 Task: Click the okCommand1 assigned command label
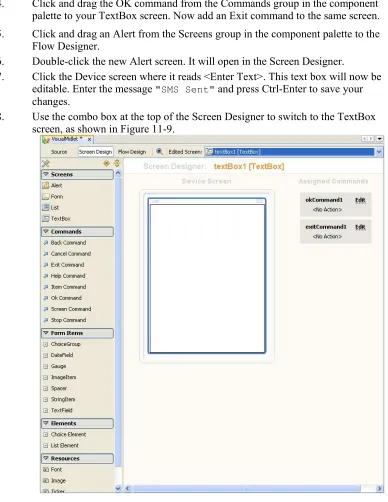pyautogui.click(x=324, y=200)
